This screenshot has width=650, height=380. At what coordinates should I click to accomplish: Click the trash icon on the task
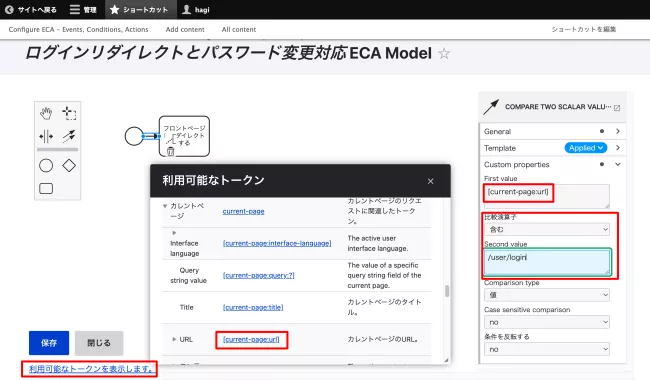coord(170,152)
